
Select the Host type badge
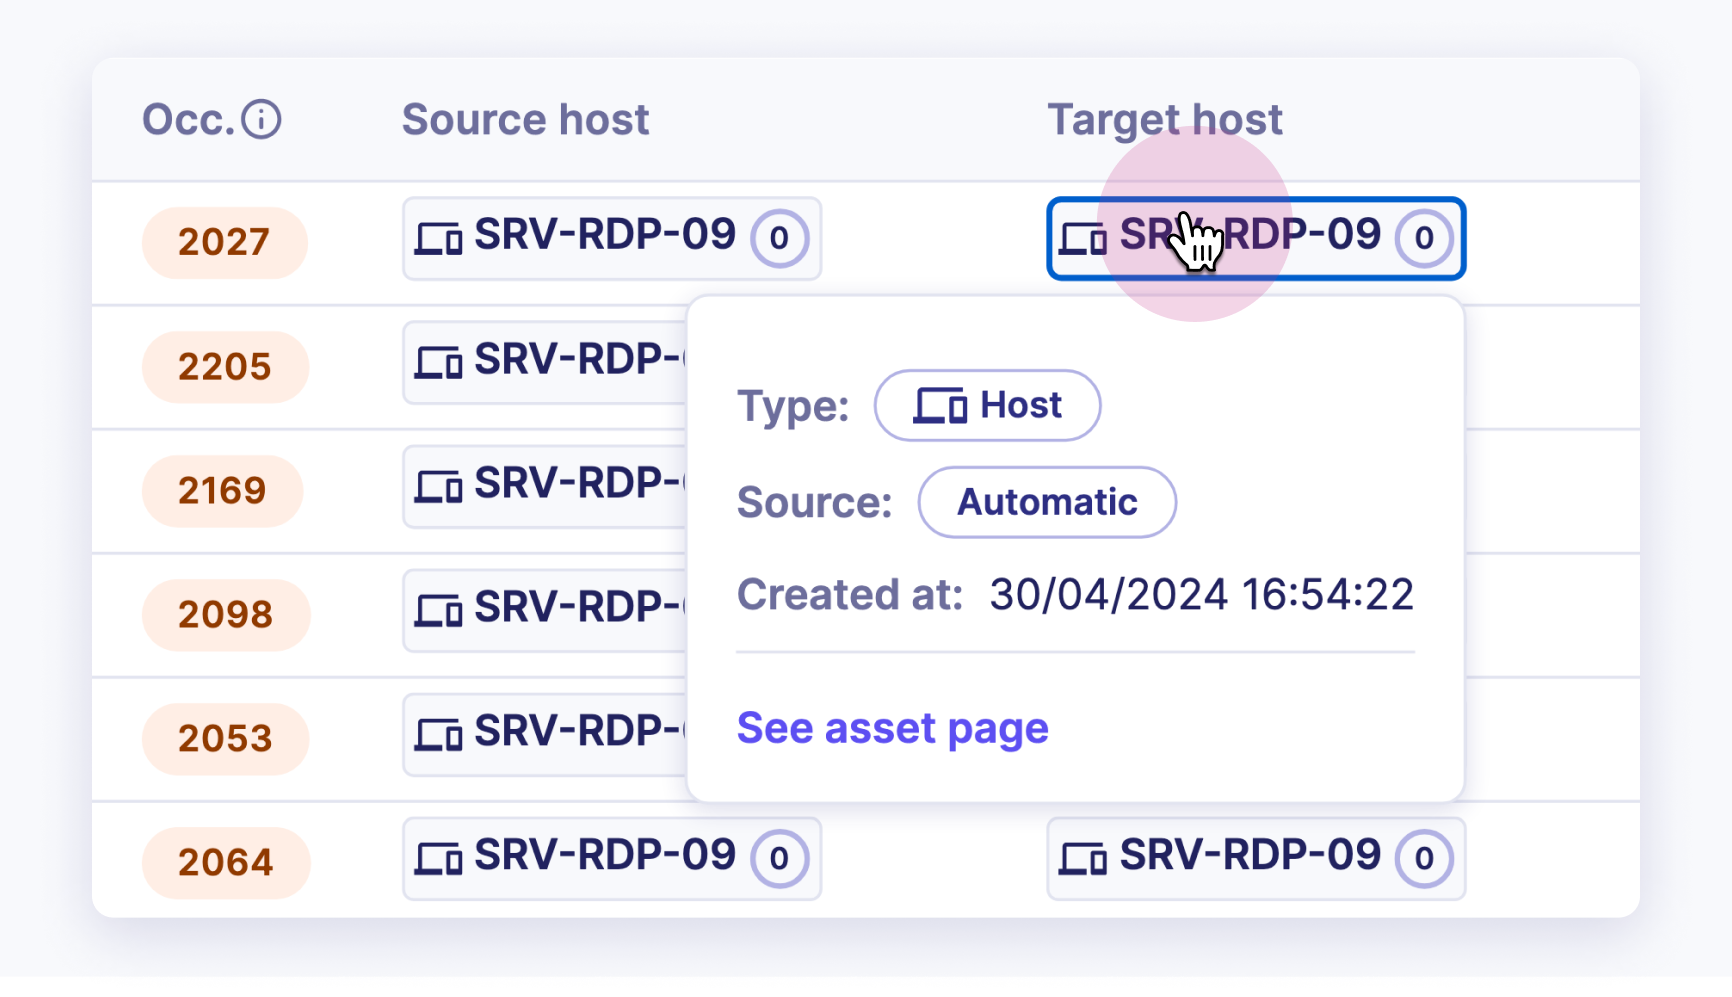coord(987,406)
